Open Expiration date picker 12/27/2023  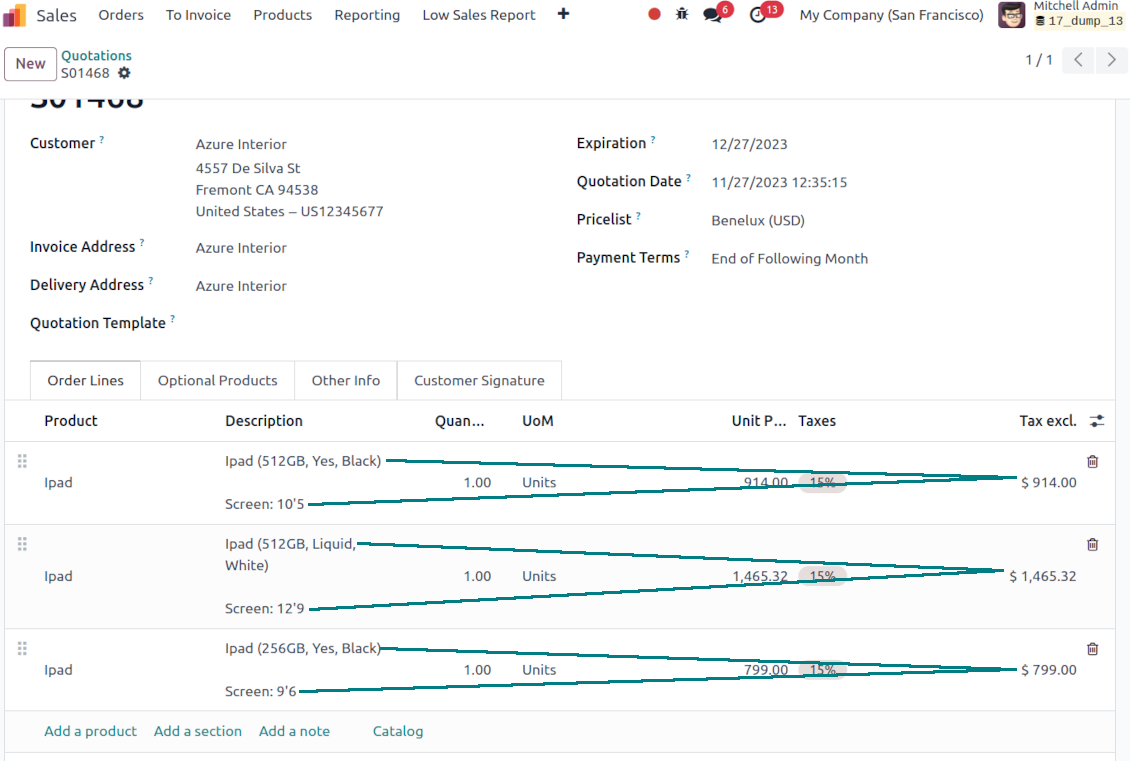(x=749, y=144)
